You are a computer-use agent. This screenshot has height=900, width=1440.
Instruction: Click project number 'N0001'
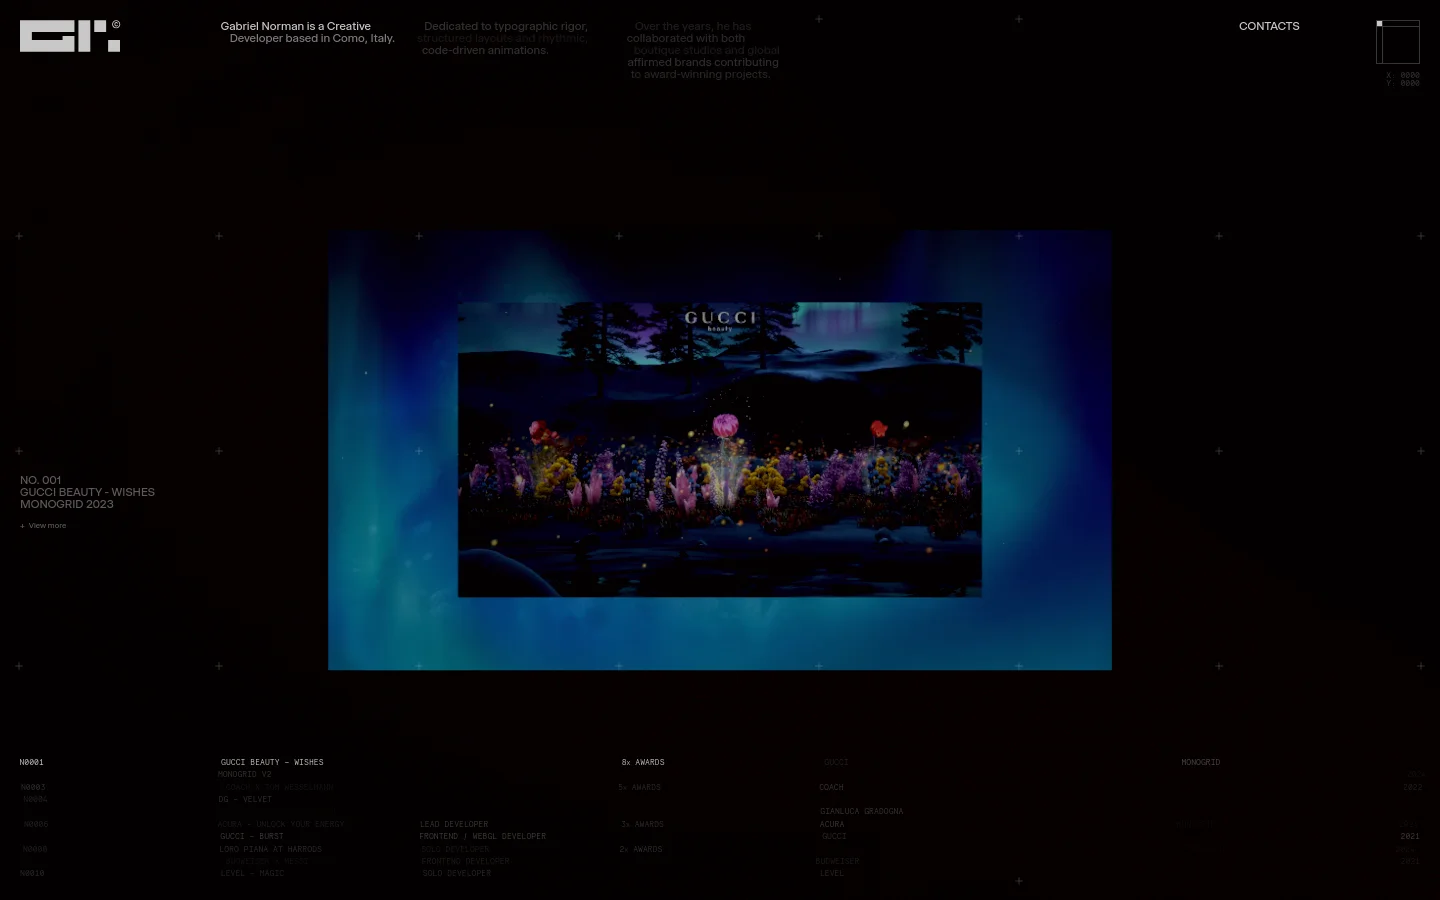[x=32, y=762]
